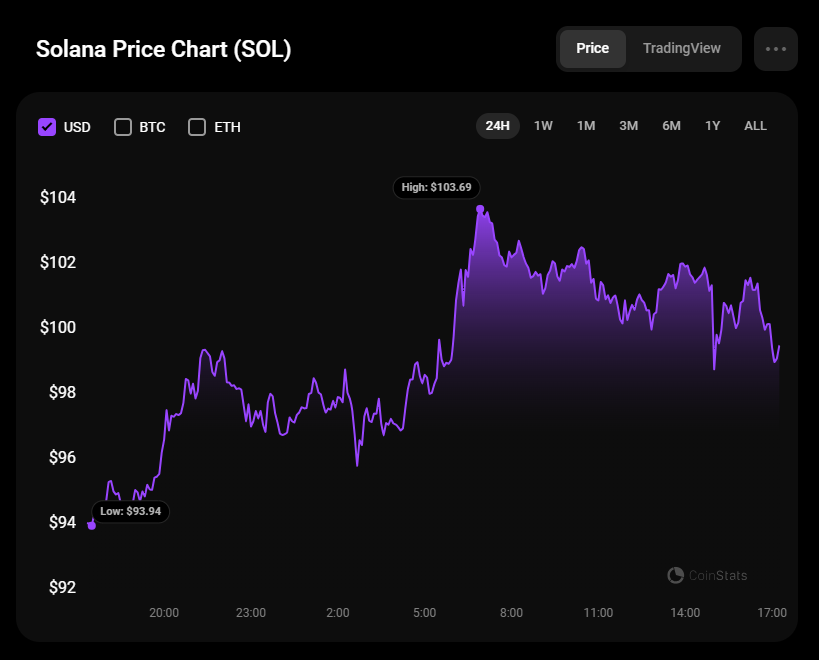The height and width of the screenshot is (660, 819).
Task: Select the 24H time range
Action: (x=497, y=126)
